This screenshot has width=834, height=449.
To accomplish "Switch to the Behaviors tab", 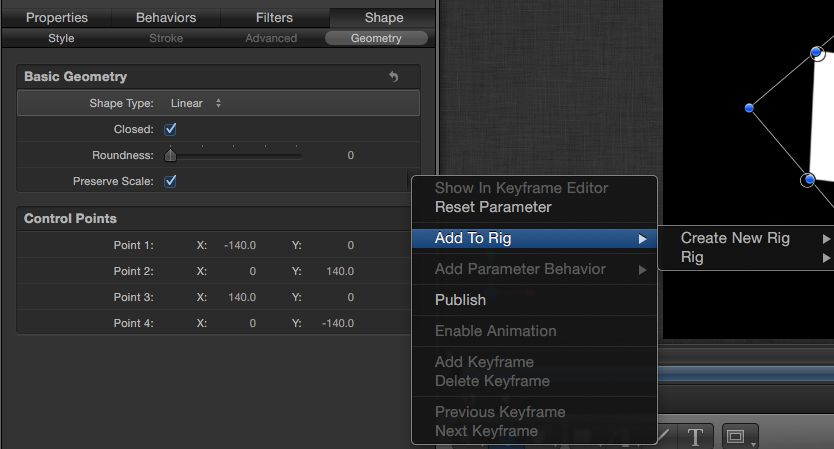I will click(166, 17).
